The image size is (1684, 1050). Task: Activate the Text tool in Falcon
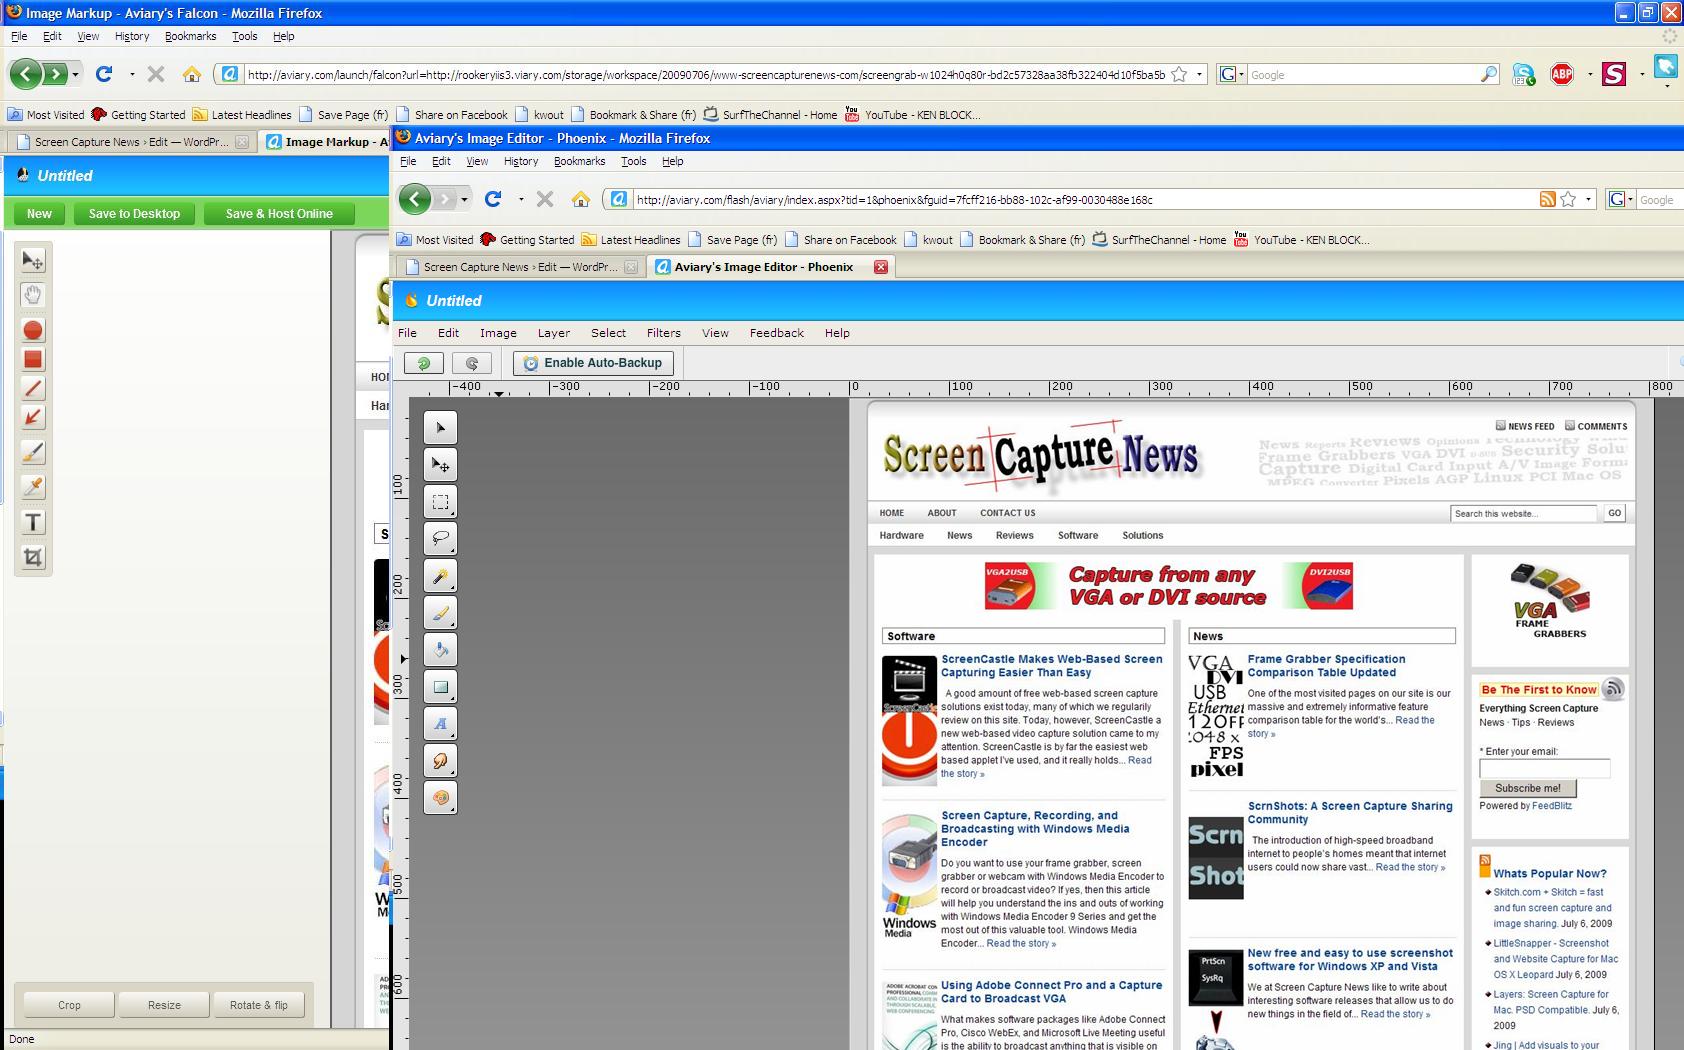tap(33, 522)
